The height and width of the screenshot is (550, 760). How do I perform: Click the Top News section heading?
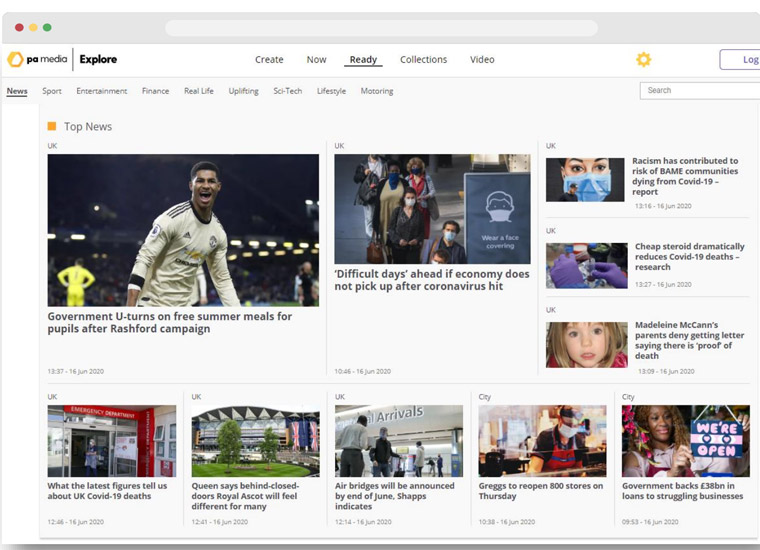coord(88,126)
